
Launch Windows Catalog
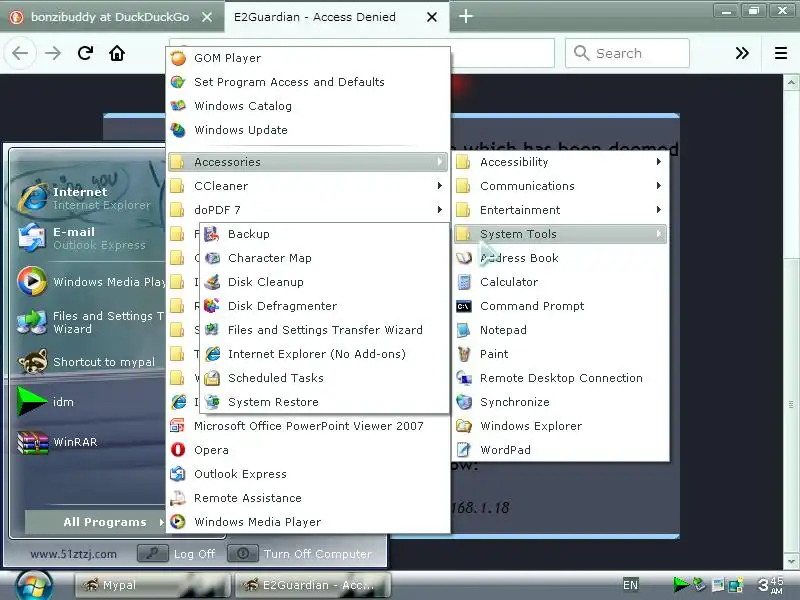coord(308,106)
